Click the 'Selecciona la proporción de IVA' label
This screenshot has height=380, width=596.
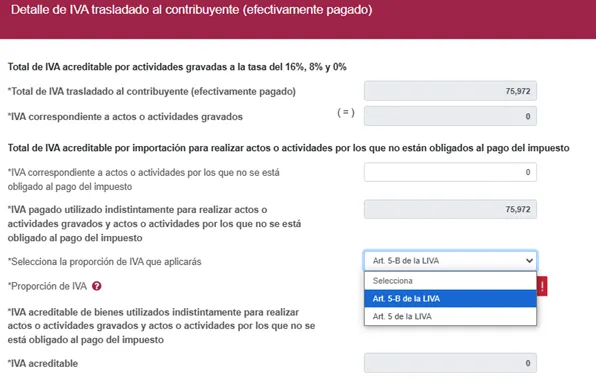[x=105, y=261]
